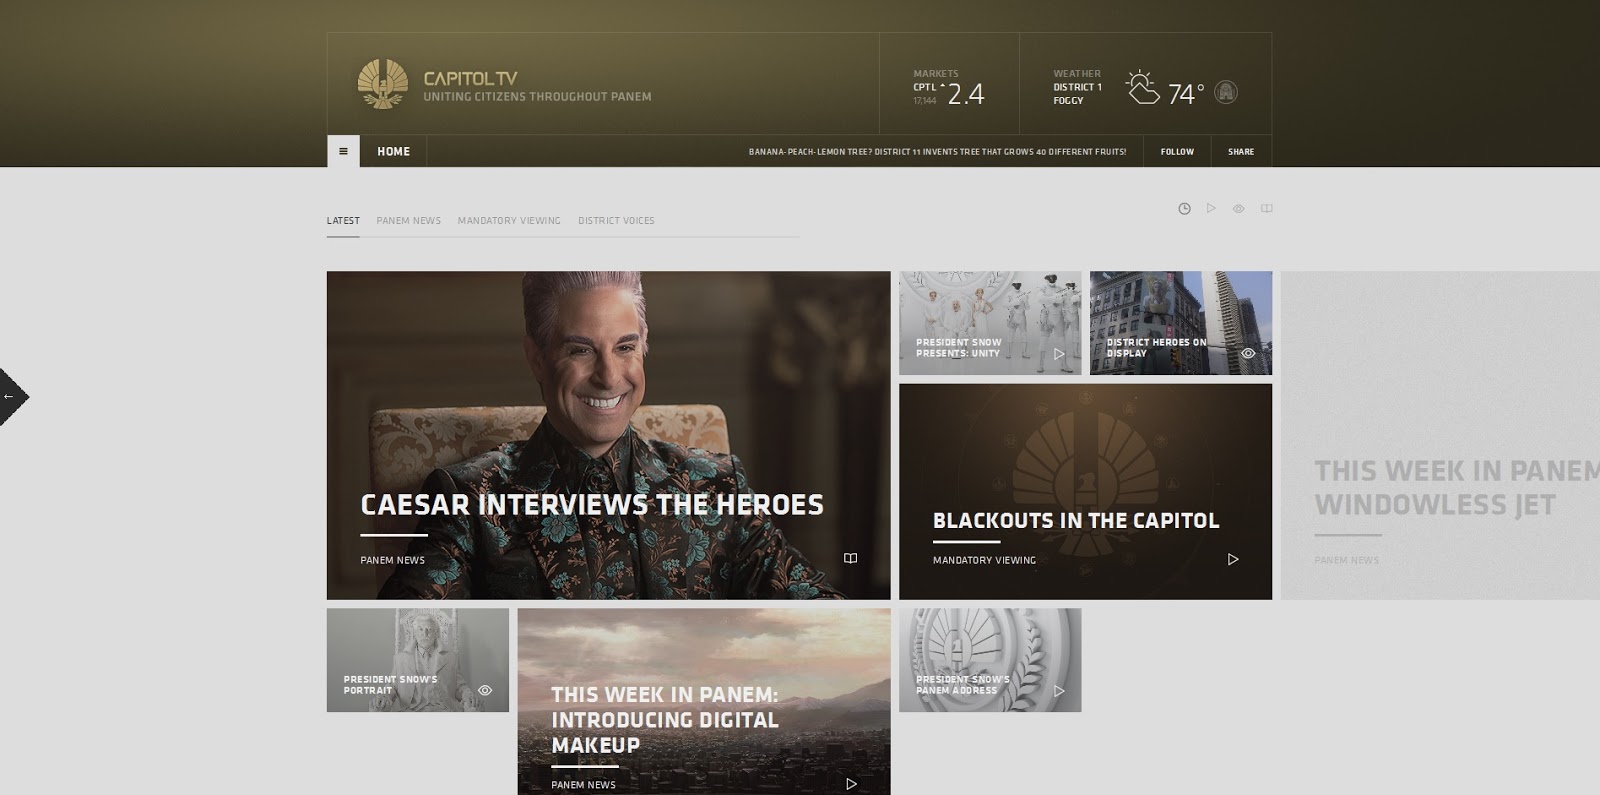The height and width of the screenshot is (795, 1600).
Task: Open the banana-peach-lemon tree ticker headline
Action: pyautogui.click(x=937, y=152)
